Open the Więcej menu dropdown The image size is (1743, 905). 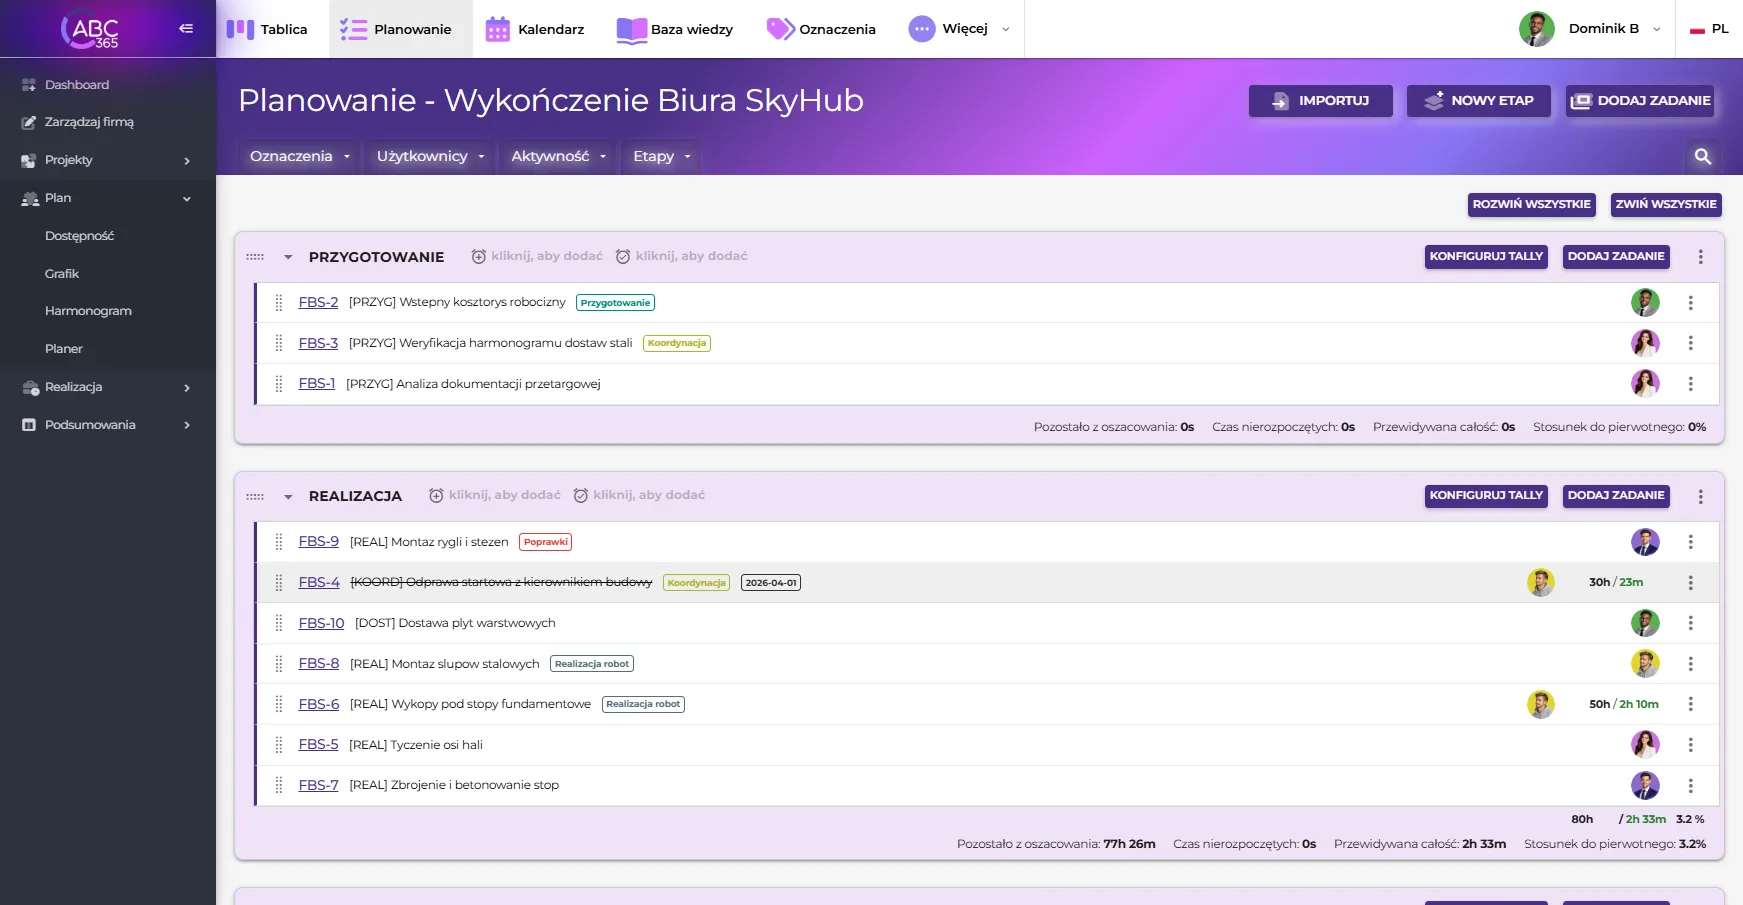pyautogui.click(x=959, y=29)
